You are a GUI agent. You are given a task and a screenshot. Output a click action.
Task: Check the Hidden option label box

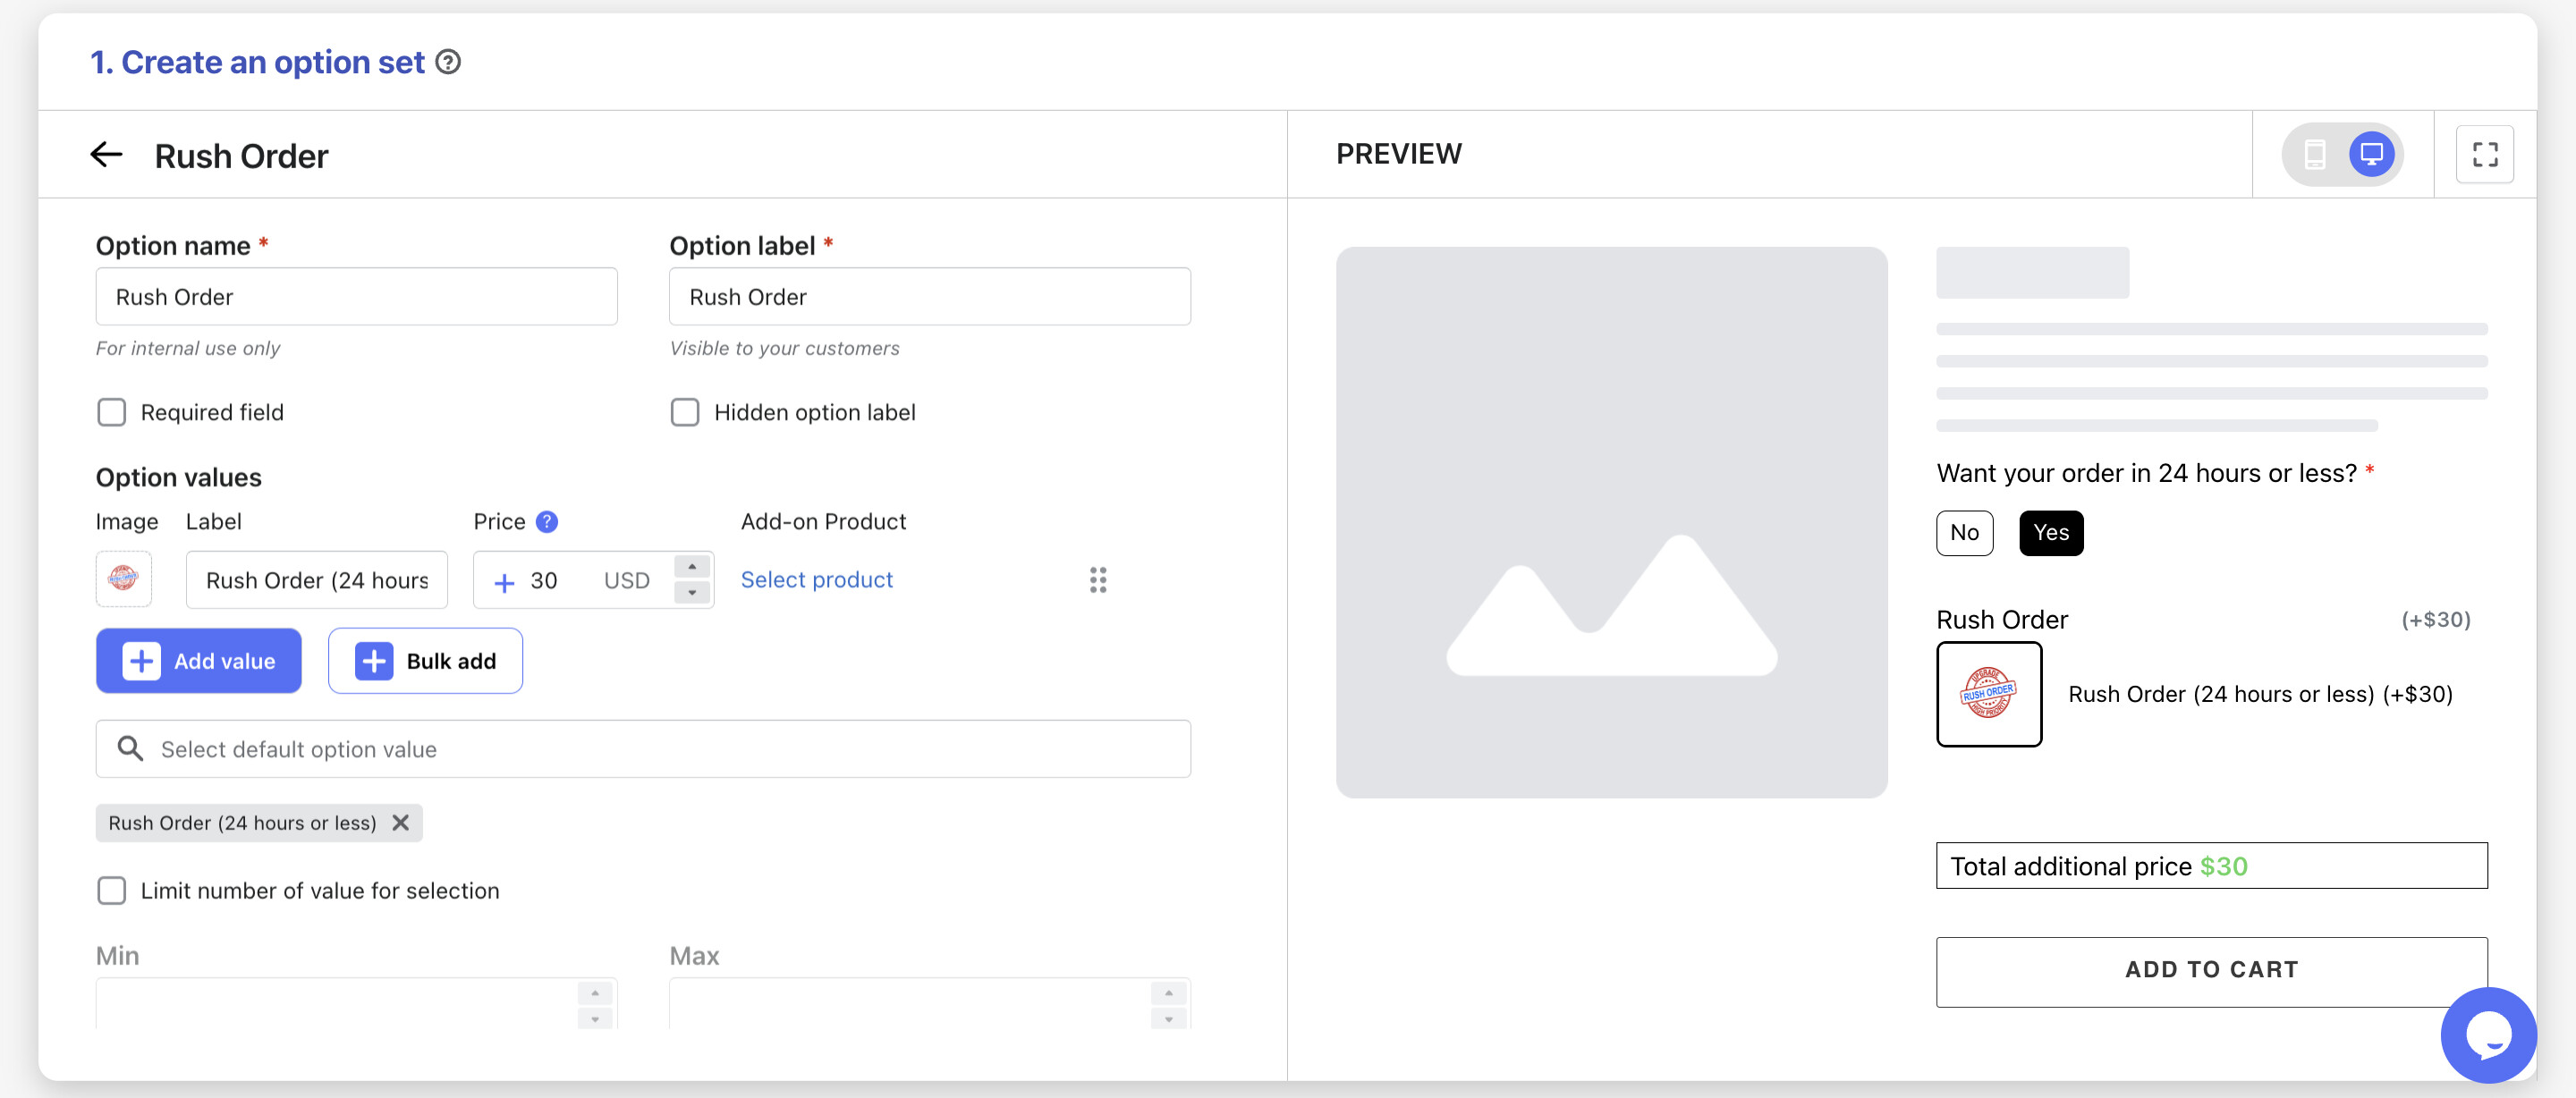(685, 412)
